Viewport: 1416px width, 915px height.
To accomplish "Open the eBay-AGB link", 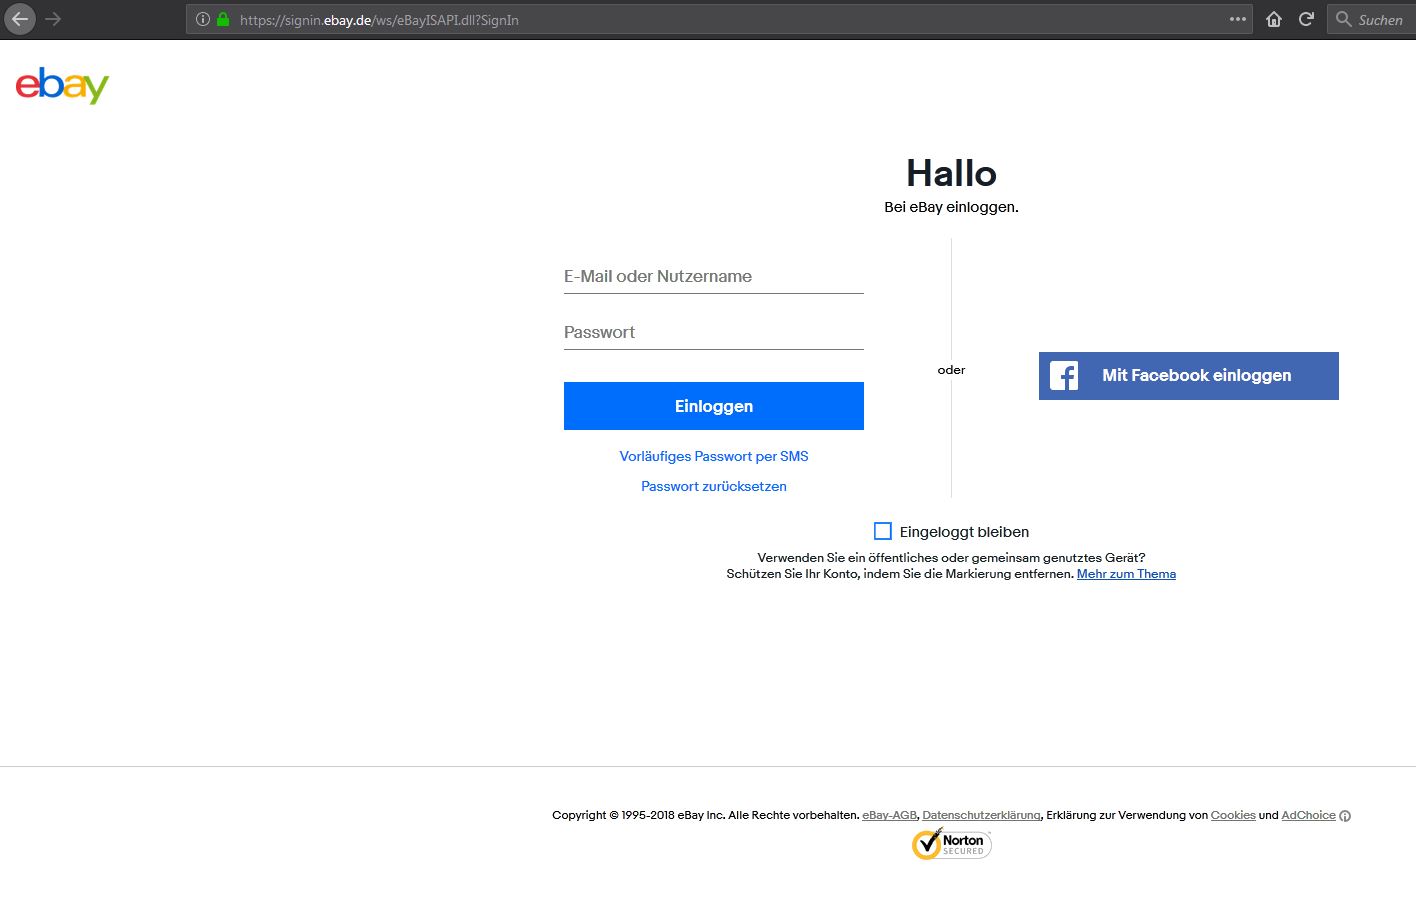I will coord(889,815).
